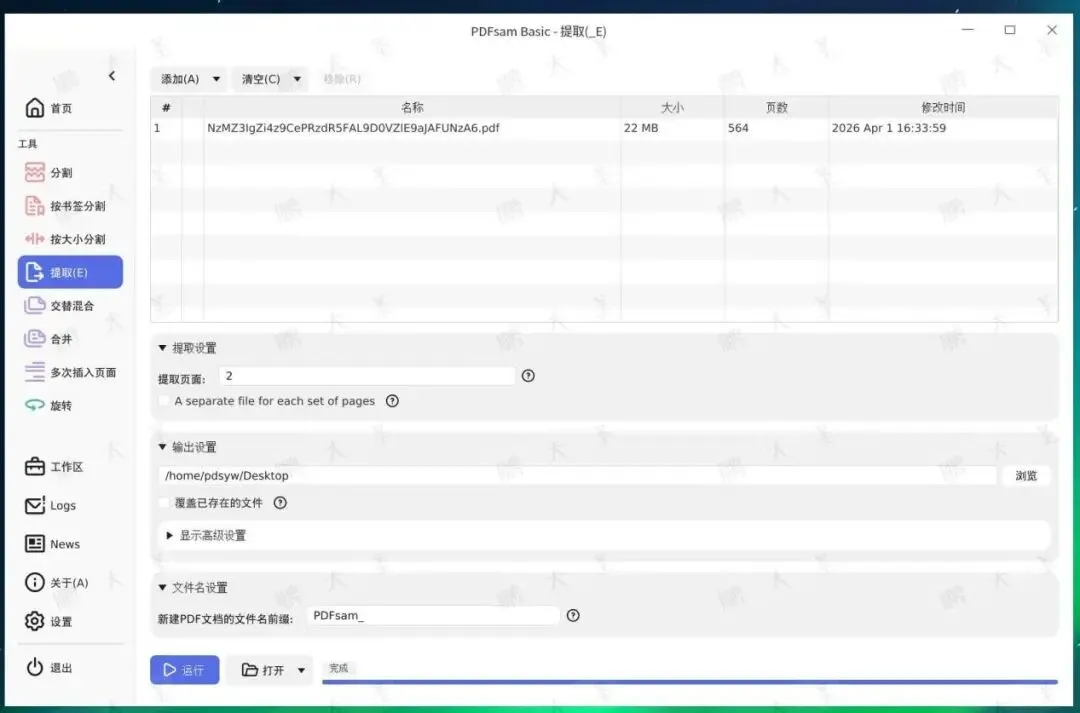
Task: Collapse the sidebar with the chevron arrow
Action: click(x=112, y=76)
